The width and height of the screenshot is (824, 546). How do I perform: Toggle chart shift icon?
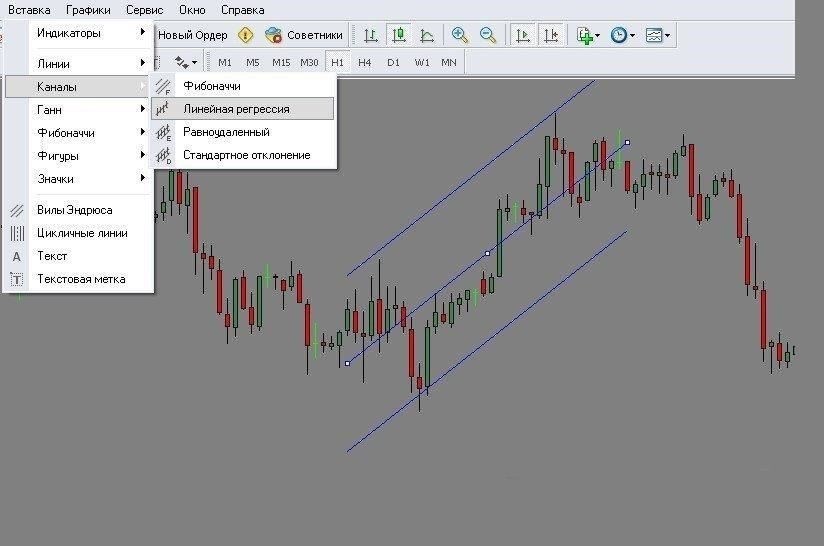(551, 35)
